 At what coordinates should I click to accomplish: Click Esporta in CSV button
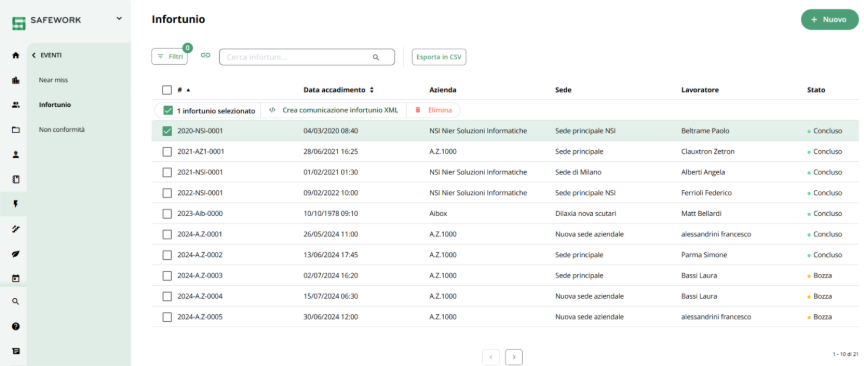click(439, 57)
